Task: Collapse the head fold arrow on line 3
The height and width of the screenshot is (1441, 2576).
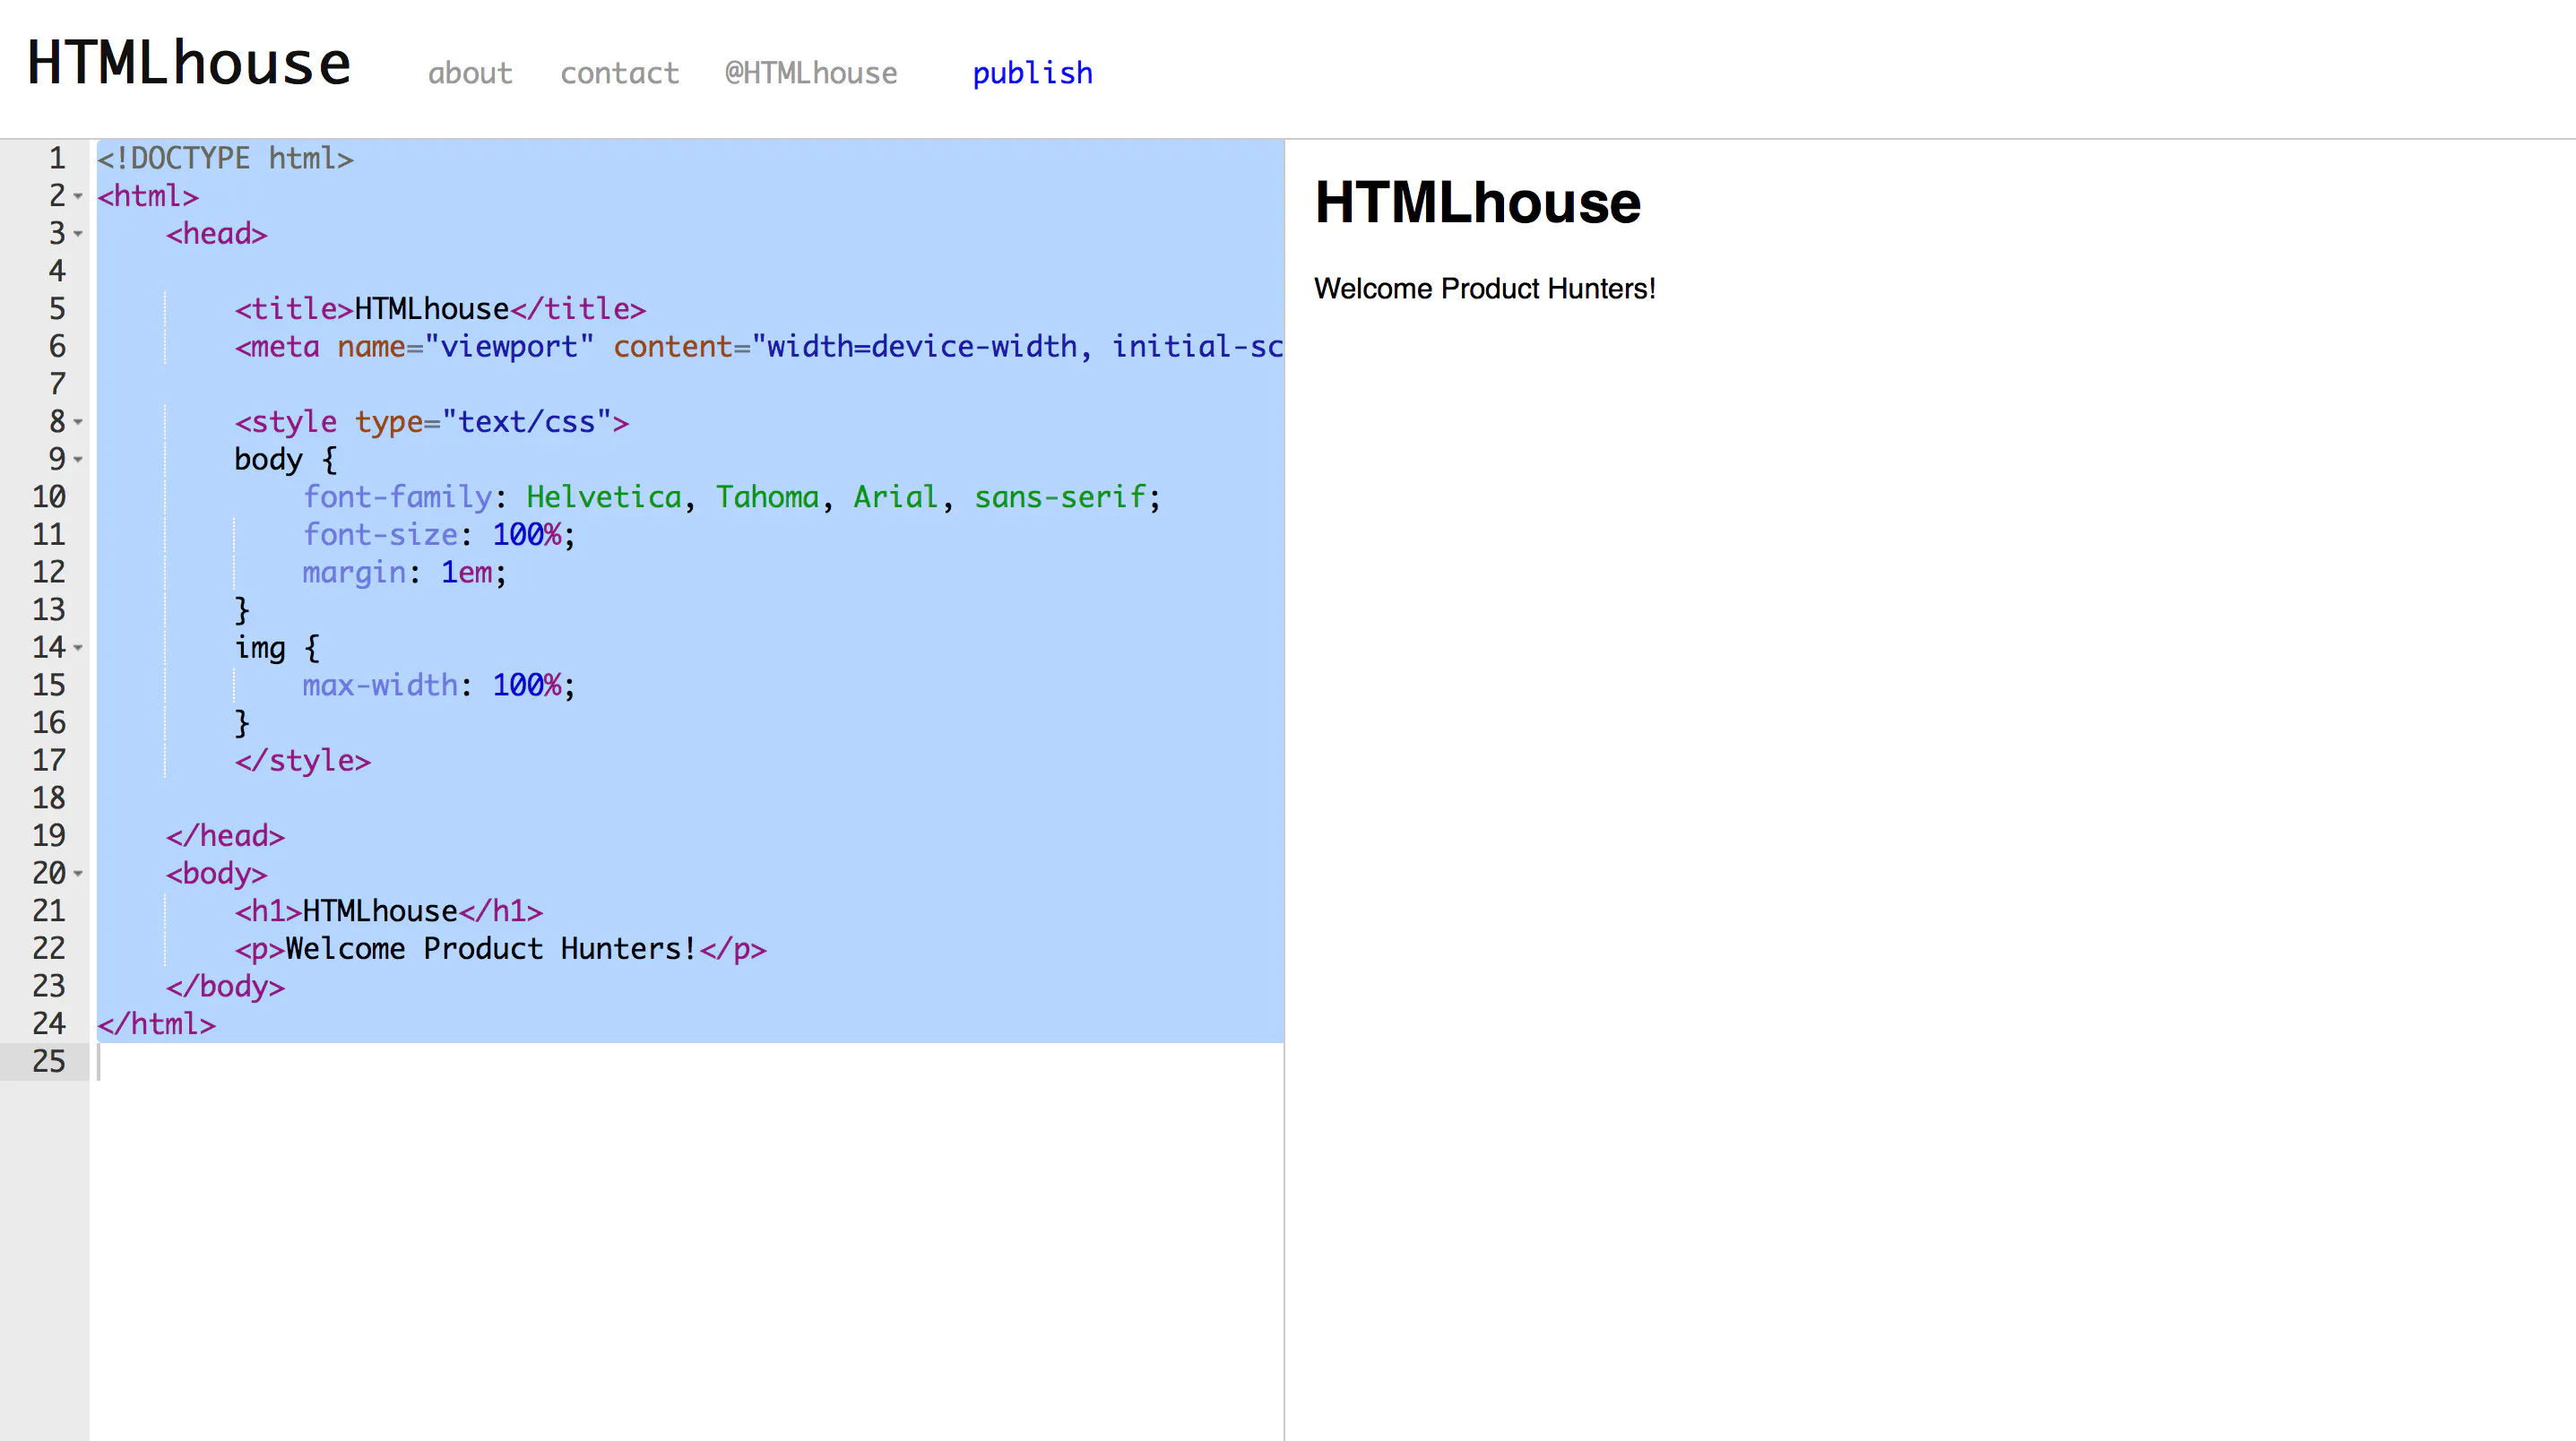Action: (x=78, y=234)
